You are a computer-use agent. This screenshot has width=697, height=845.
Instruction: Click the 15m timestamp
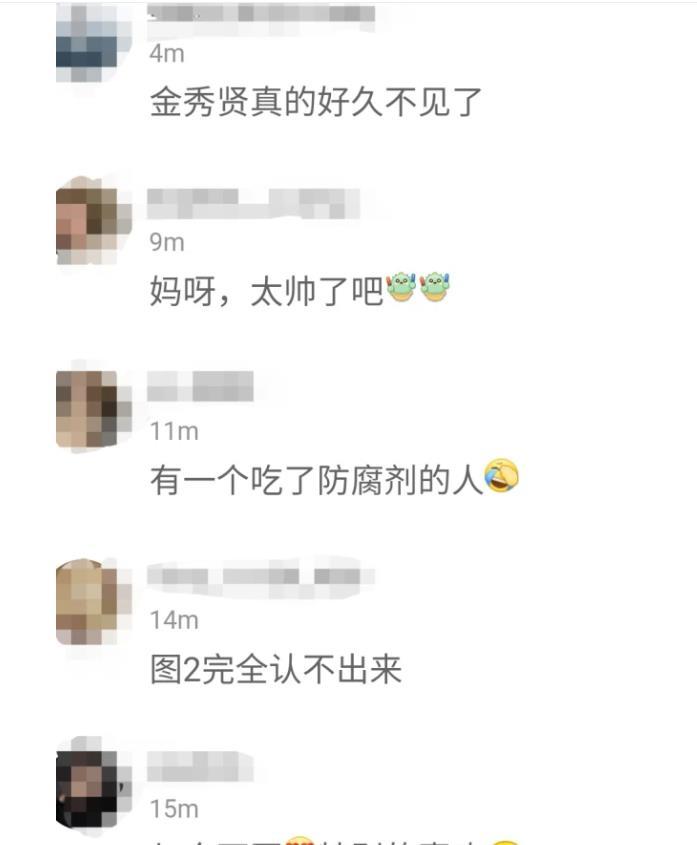click(174, 809)
